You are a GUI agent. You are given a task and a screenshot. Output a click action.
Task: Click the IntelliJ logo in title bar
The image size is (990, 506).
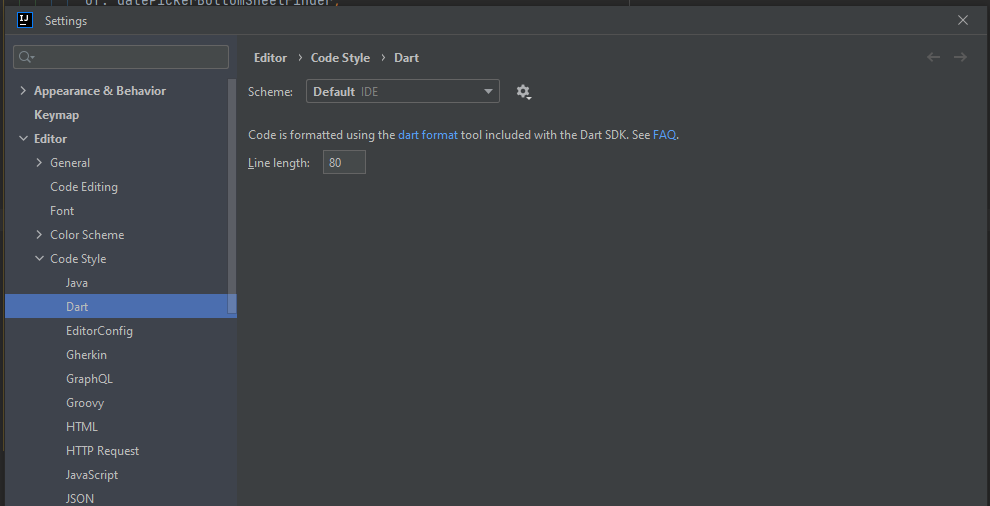coord(25,20)
